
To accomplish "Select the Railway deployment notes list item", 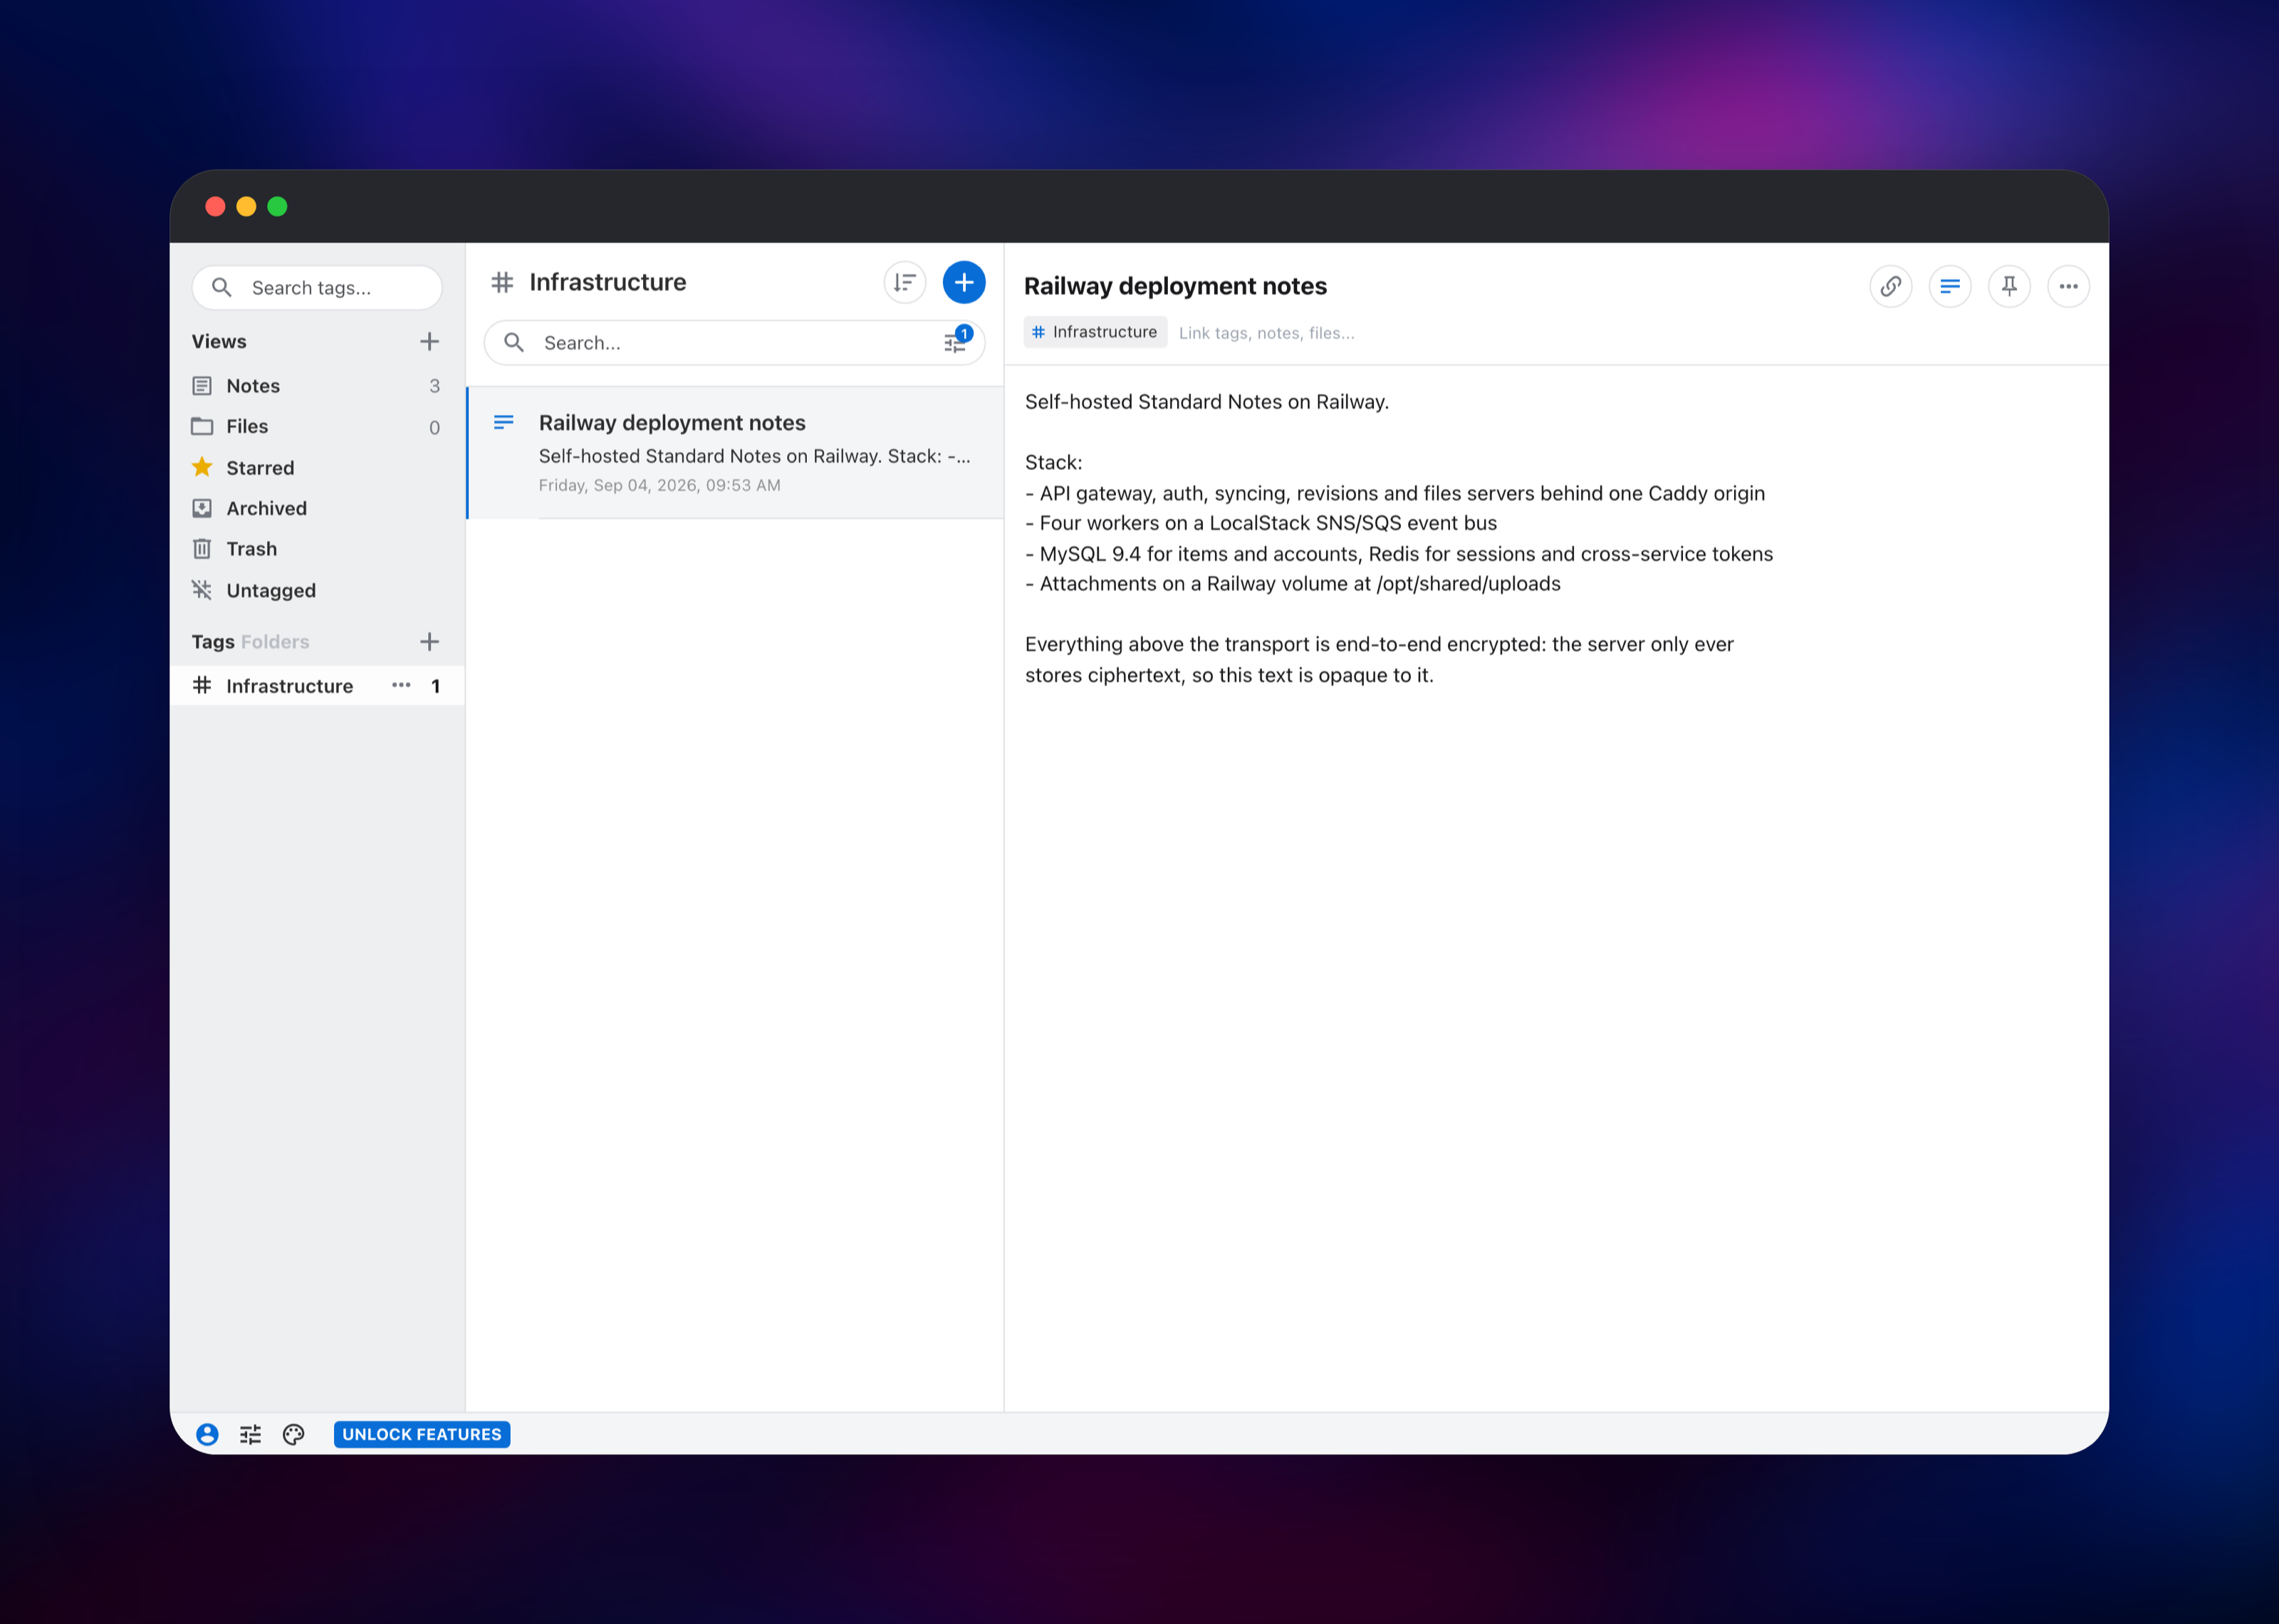I will point(735,453).
